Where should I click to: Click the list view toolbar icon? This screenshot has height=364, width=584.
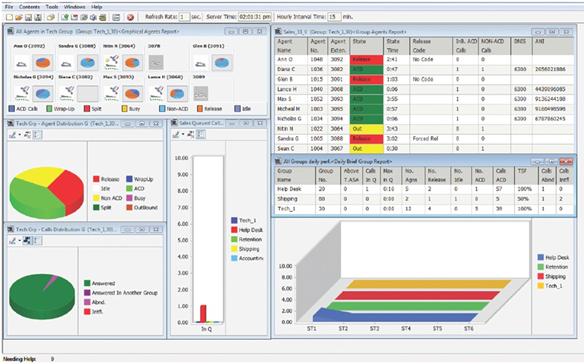116,17
